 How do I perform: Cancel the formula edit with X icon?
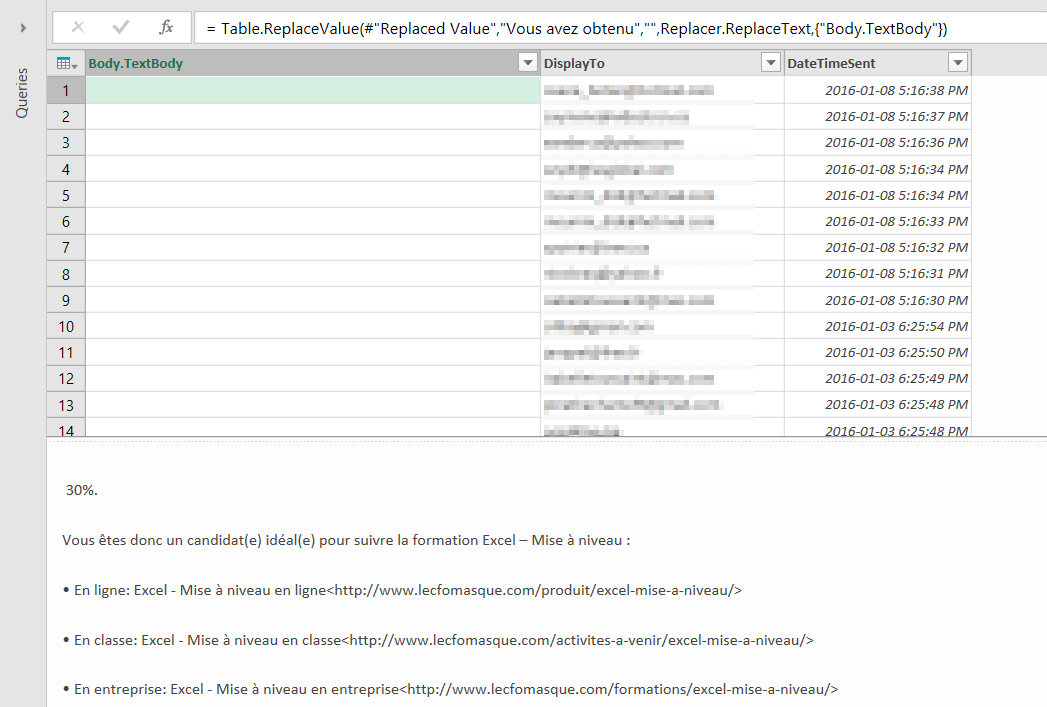coord(78,27)
